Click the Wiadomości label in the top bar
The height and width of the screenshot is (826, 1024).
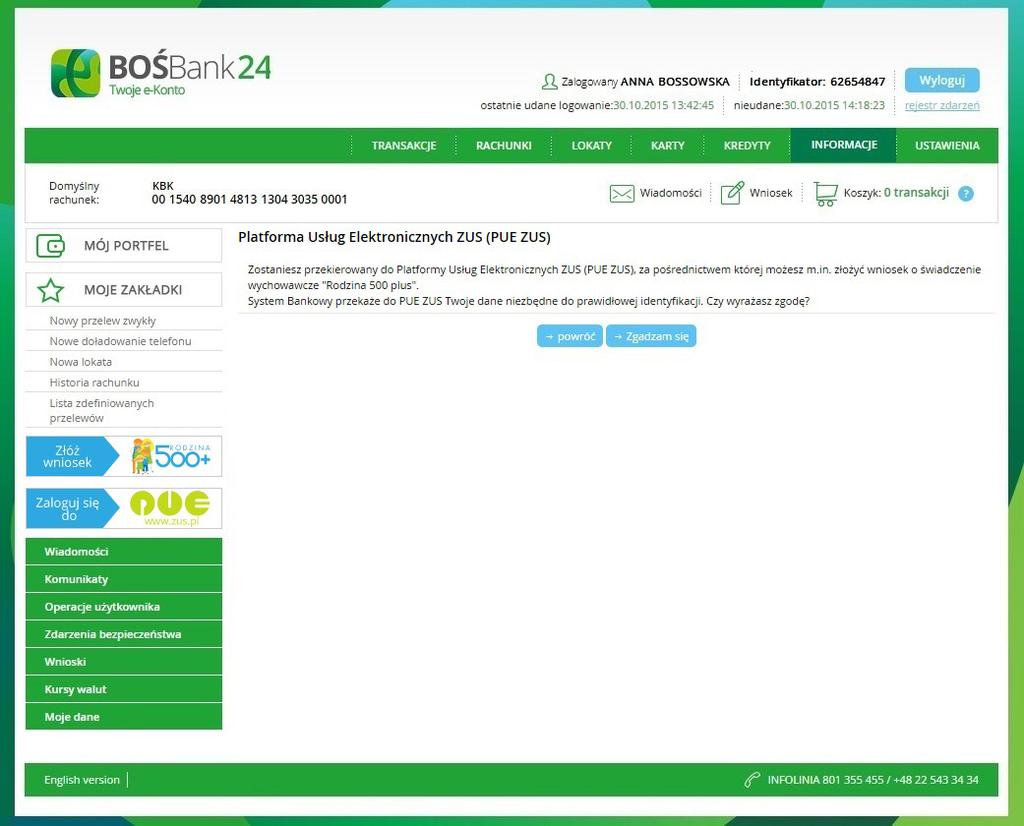pos(671,193)
